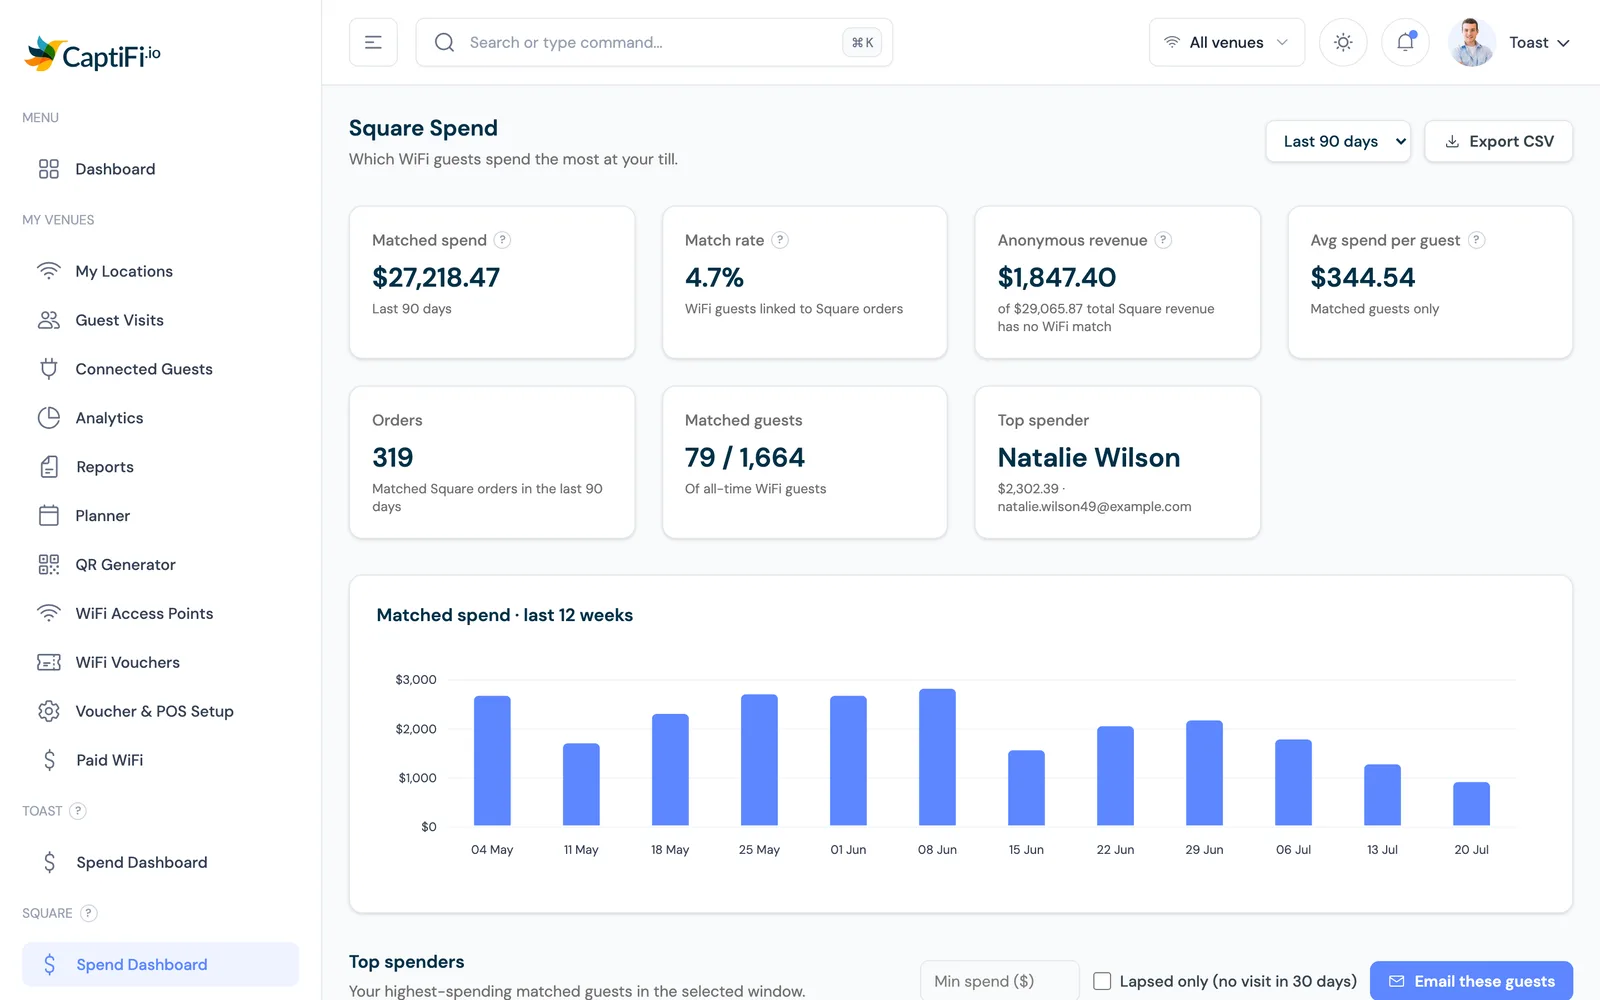Viewport: 1600px width, 1000px height.
Task: Click the user profile avatar
Action: [x=1472, y=42]
